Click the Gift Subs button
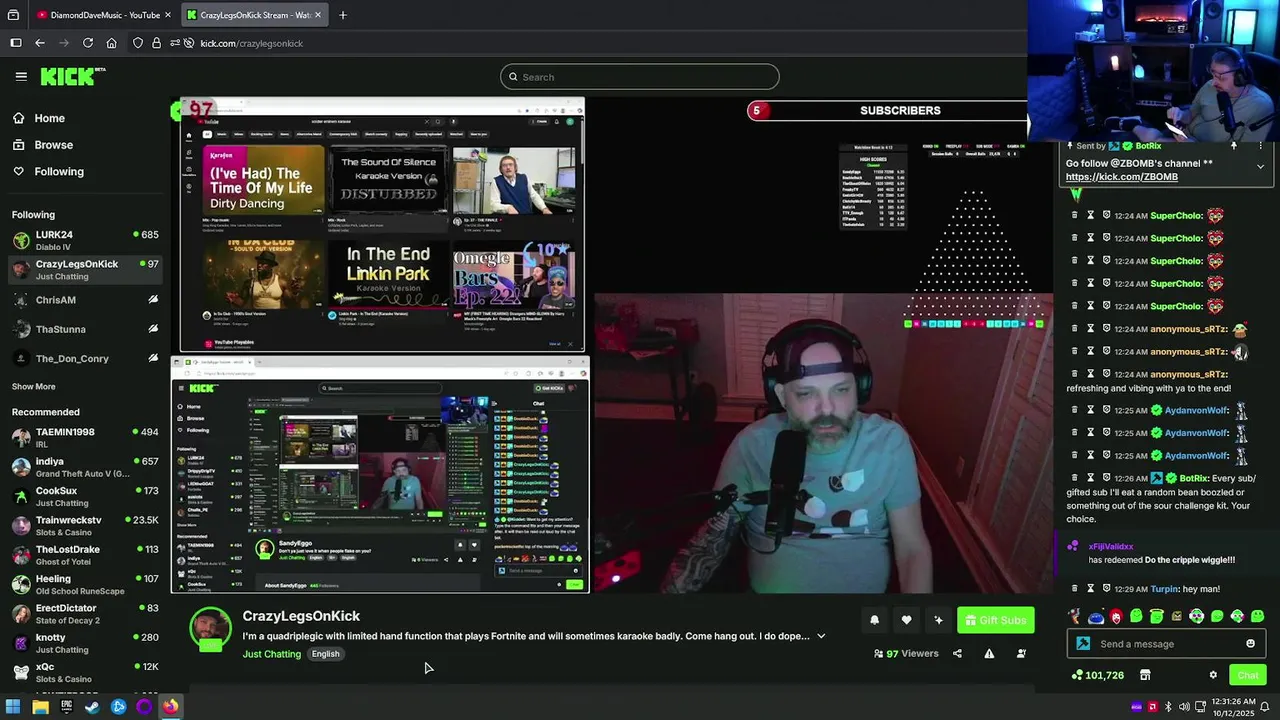The height and width of the screenshot is (720, 1280). [x=995, y=620]
